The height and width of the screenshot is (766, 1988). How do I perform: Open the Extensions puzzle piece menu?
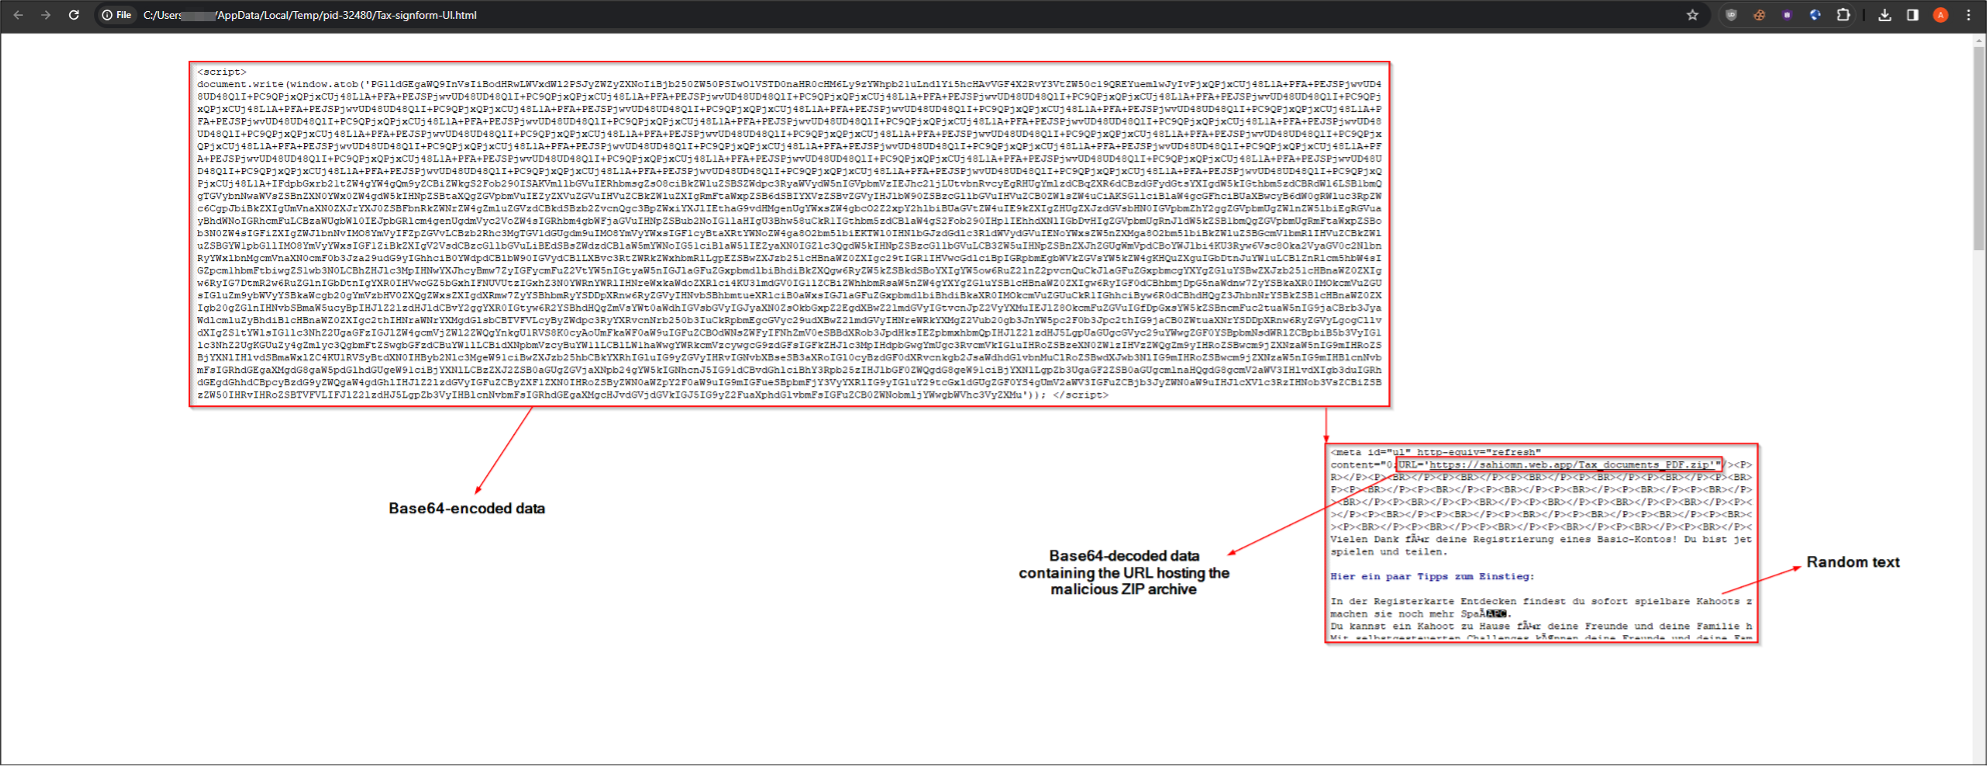click(x=1843, y=15)
